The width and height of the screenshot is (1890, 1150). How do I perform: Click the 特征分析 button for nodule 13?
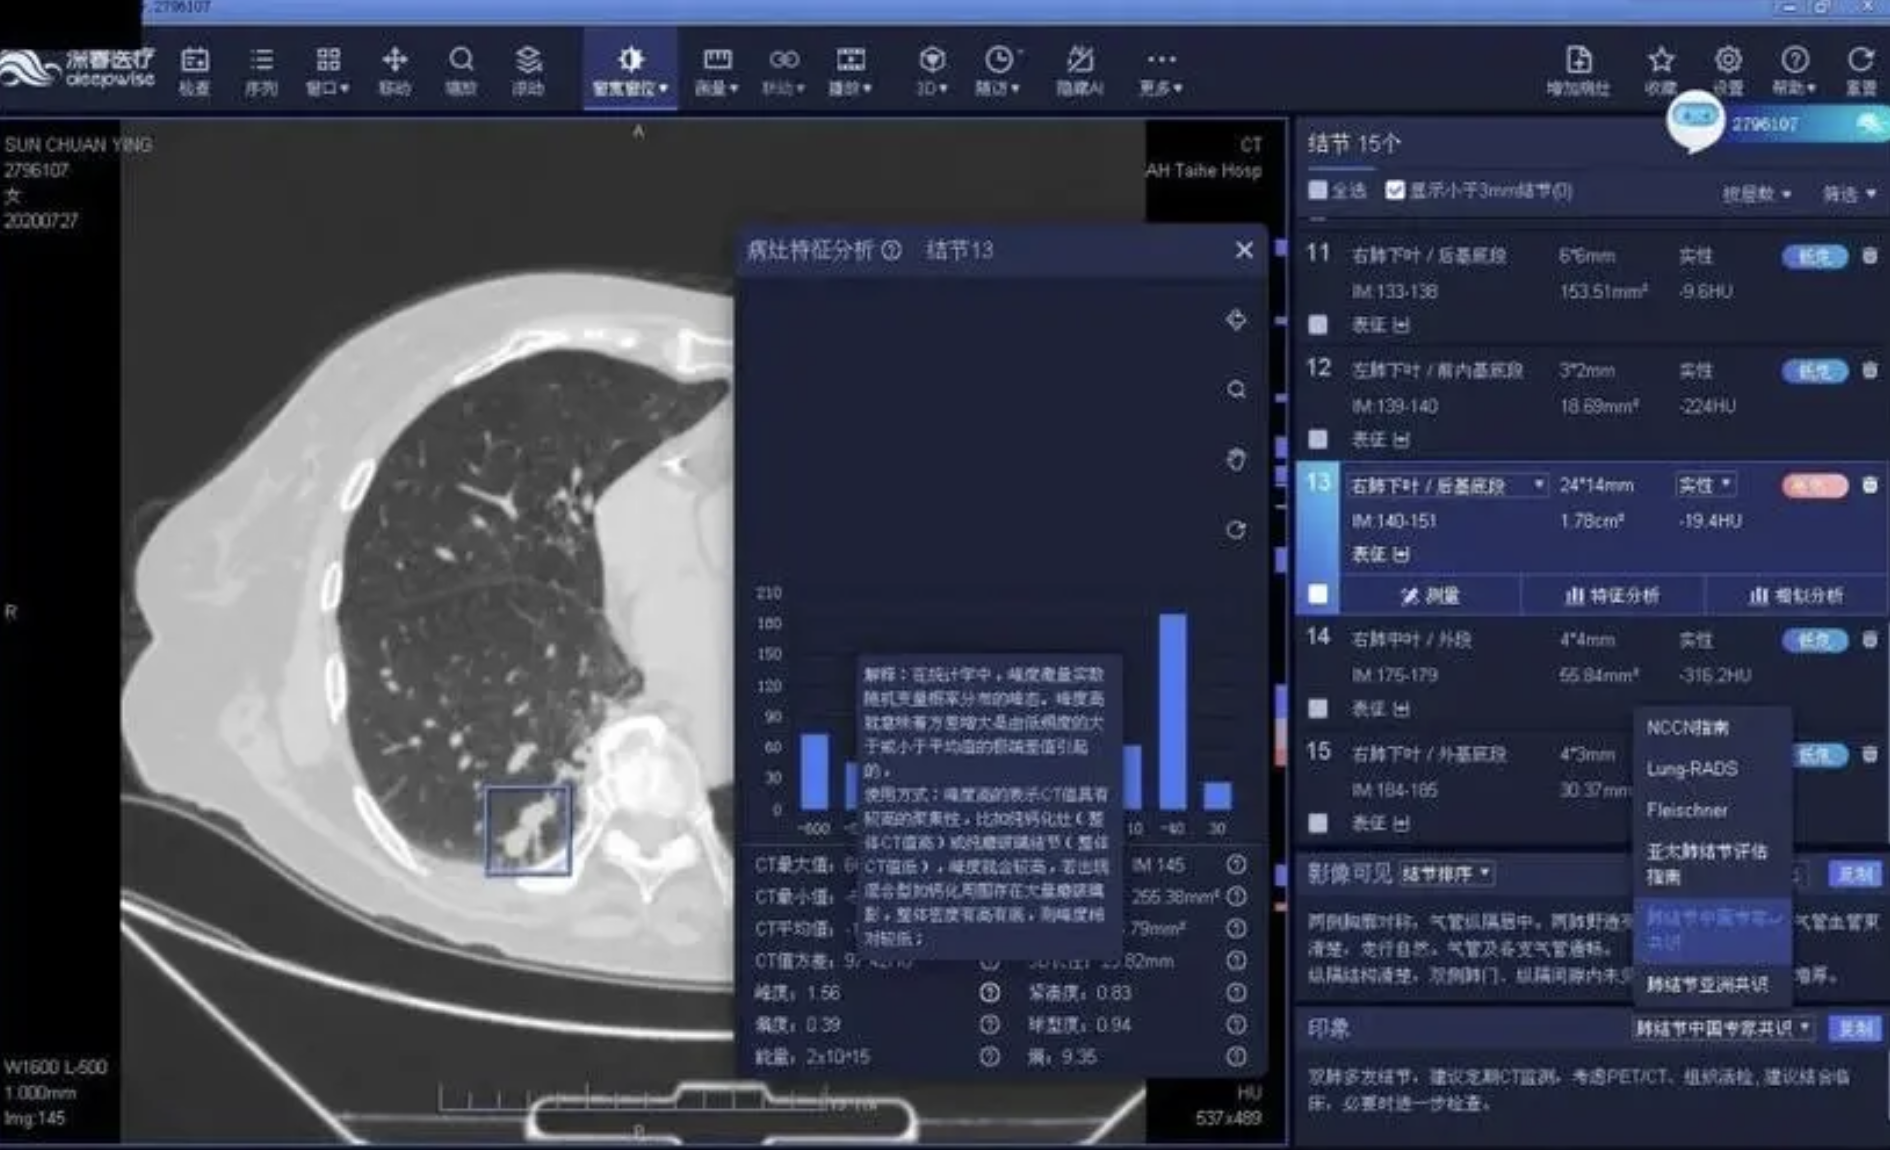click(1612, 596)
